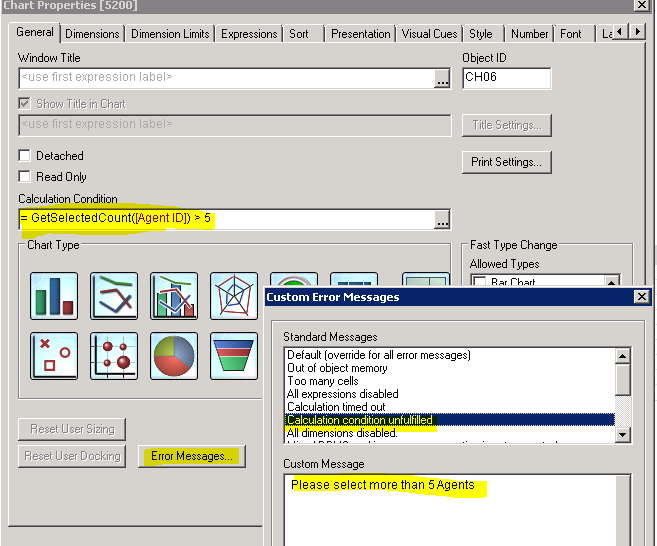Select the Funnel Chart type icon

(234, 356)
